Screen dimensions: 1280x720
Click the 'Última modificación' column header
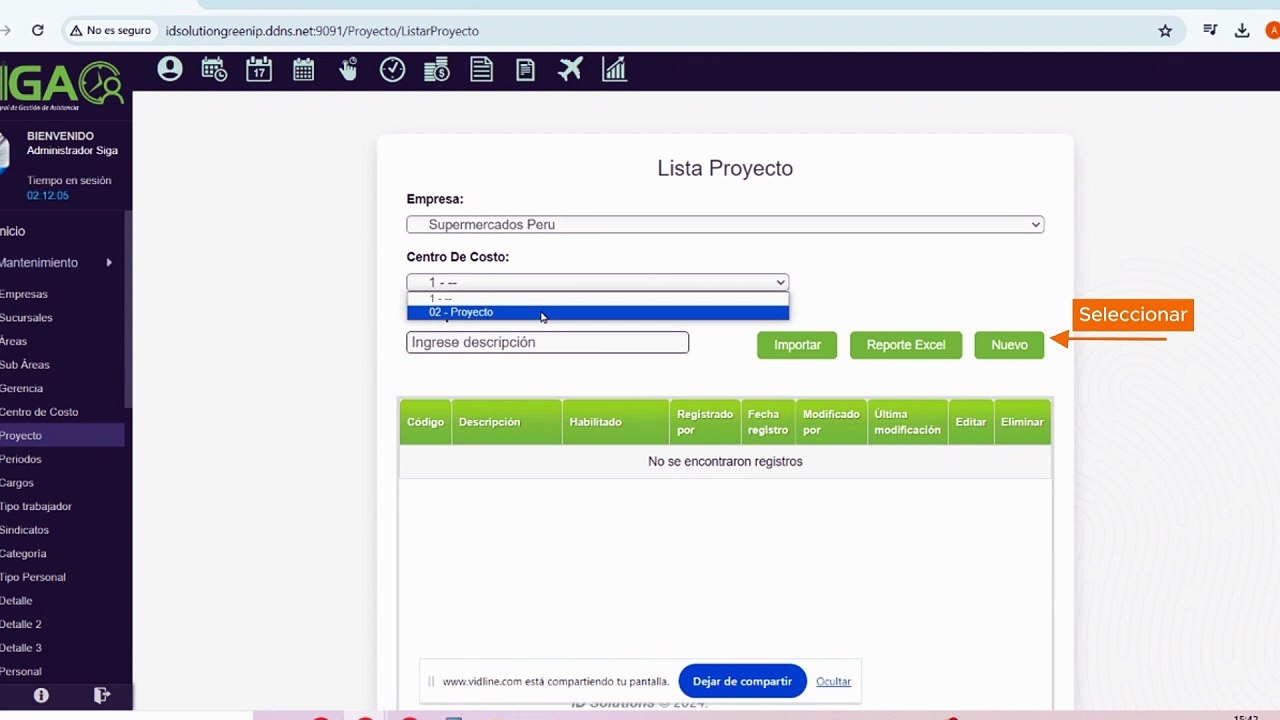907,422
